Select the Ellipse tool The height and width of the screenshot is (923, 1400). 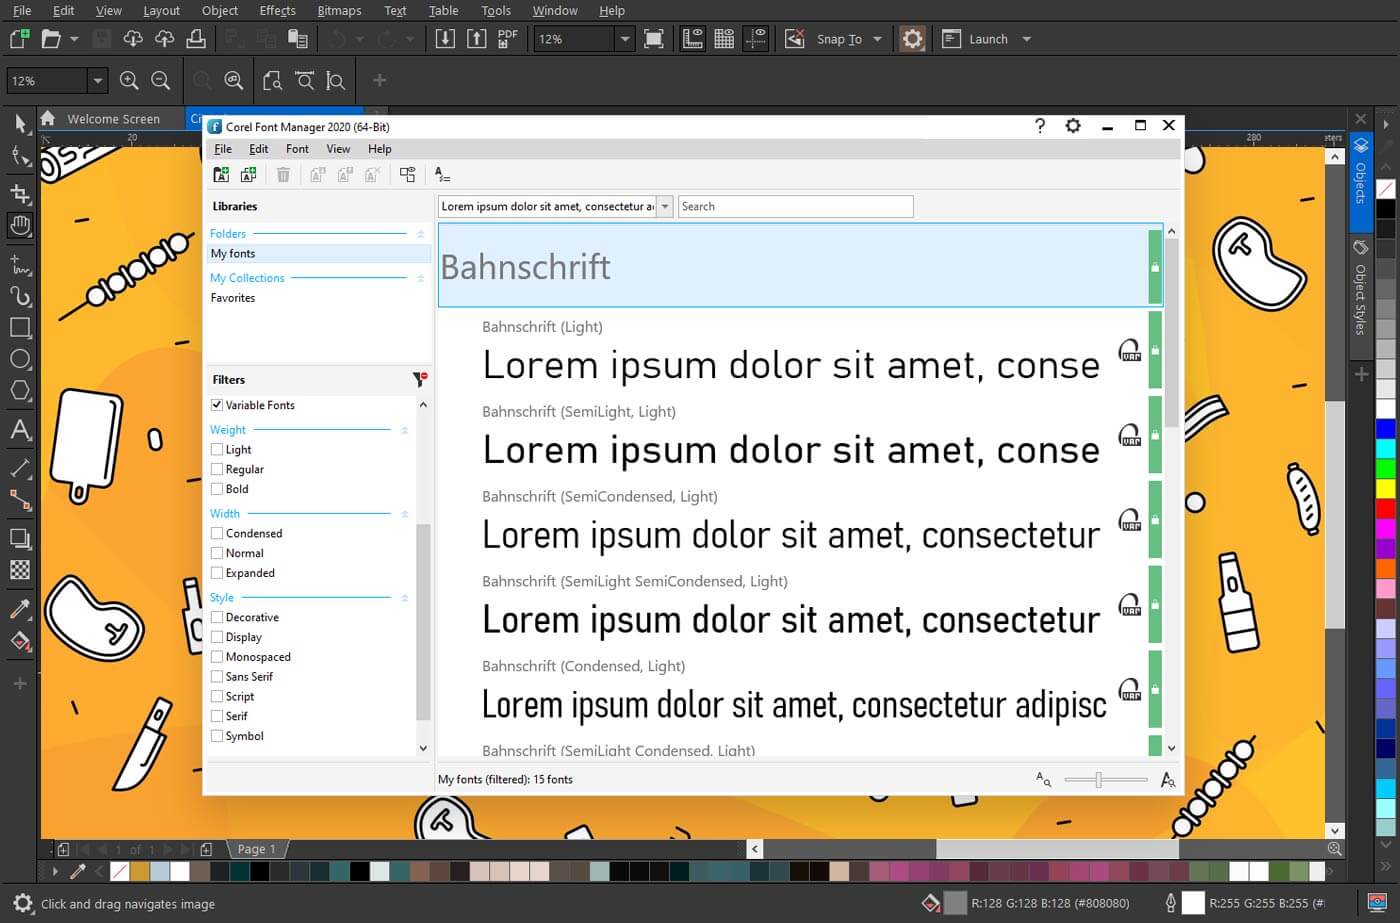point(20,359)
